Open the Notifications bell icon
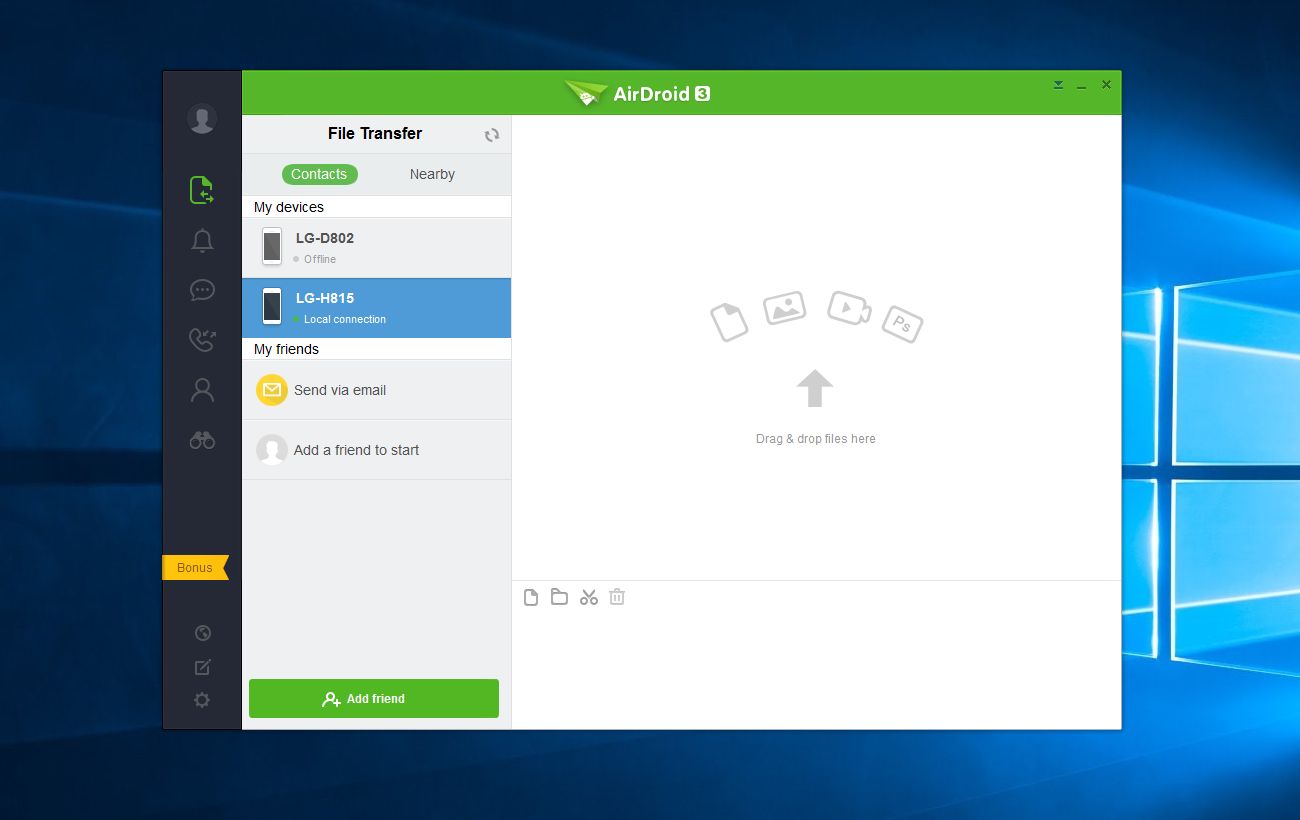Screen dimensions: 1300x820 pos(202,240)
